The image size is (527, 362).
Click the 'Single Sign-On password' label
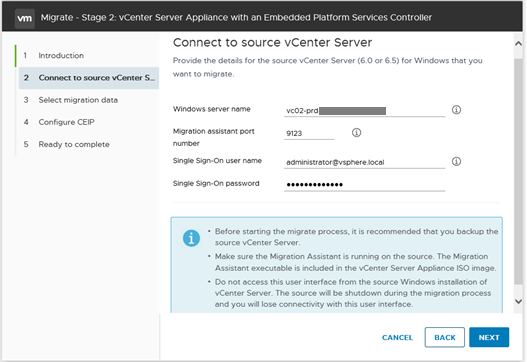coord(216,184)
